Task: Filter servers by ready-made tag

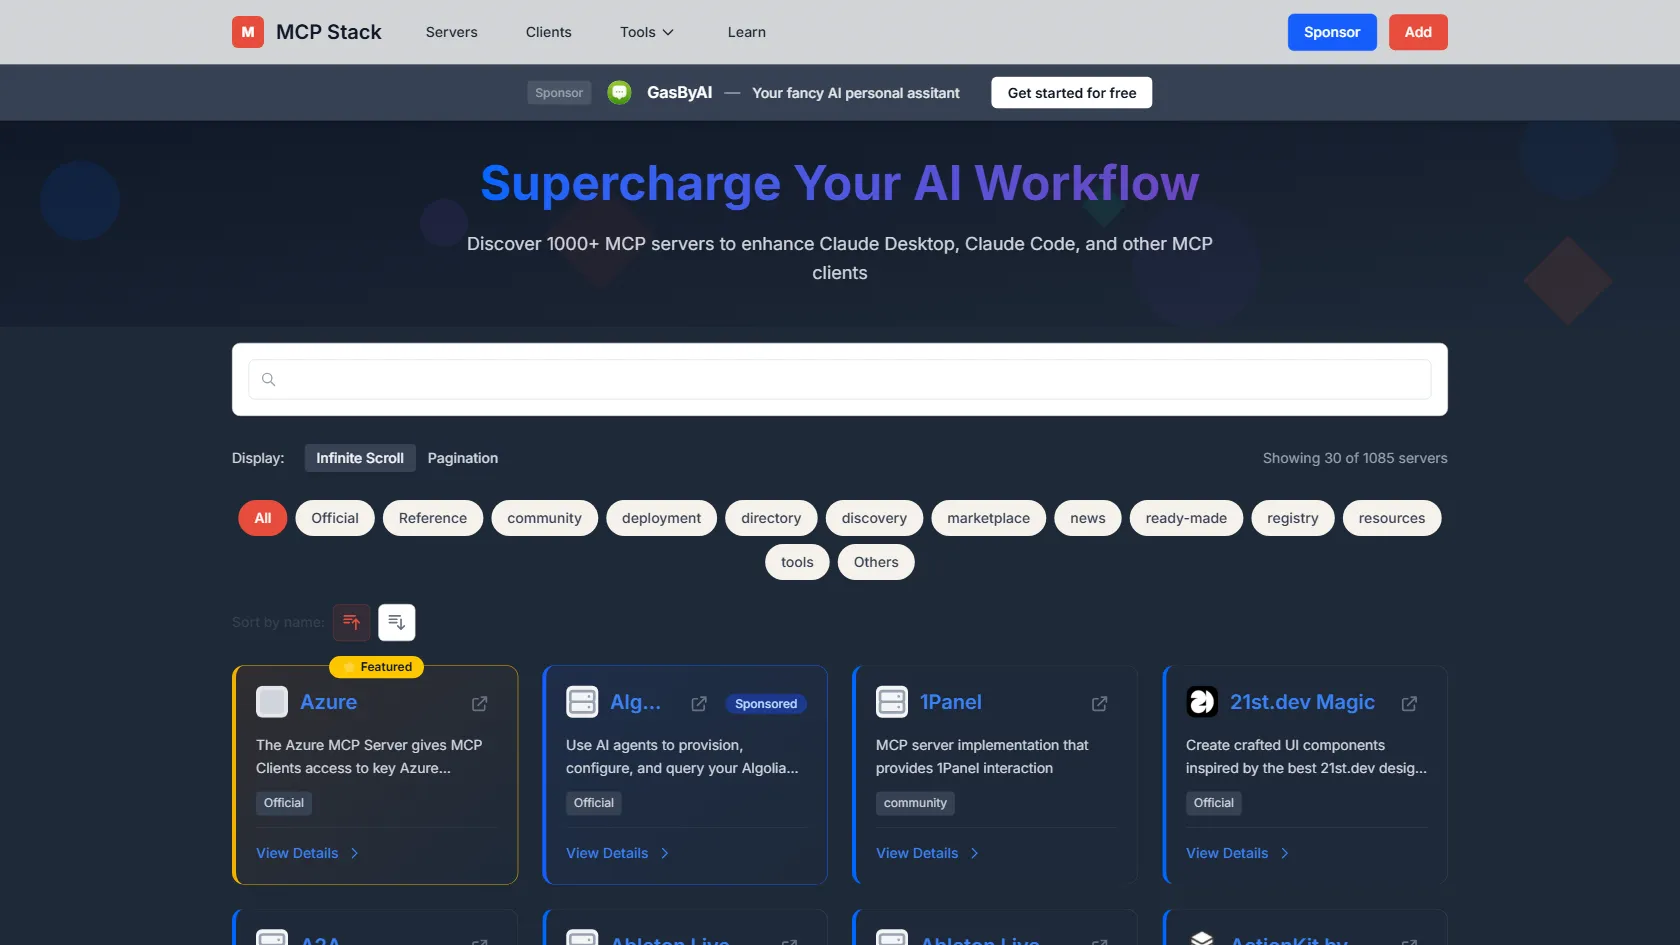Action: click(x=1186, y=518)
